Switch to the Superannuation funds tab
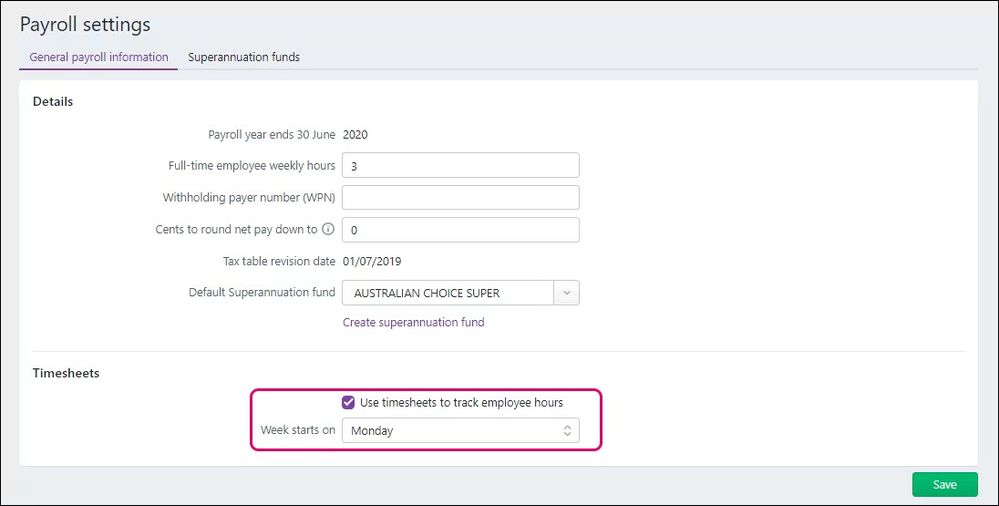The image size is (999, 506). click(244, 57)
